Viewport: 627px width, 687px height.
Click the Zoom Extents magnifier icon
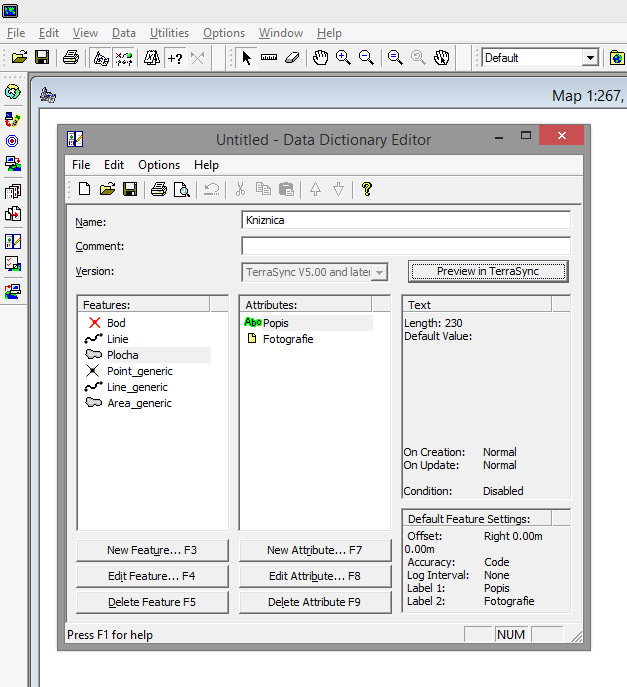[x=395, y=57]
